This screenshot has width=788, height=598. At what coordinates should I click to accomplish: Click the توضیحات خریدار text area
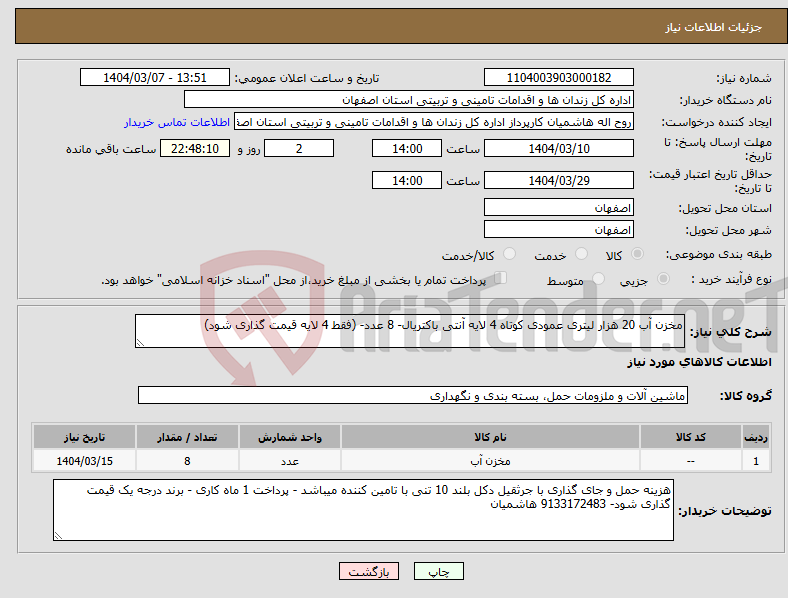[363, 510]
